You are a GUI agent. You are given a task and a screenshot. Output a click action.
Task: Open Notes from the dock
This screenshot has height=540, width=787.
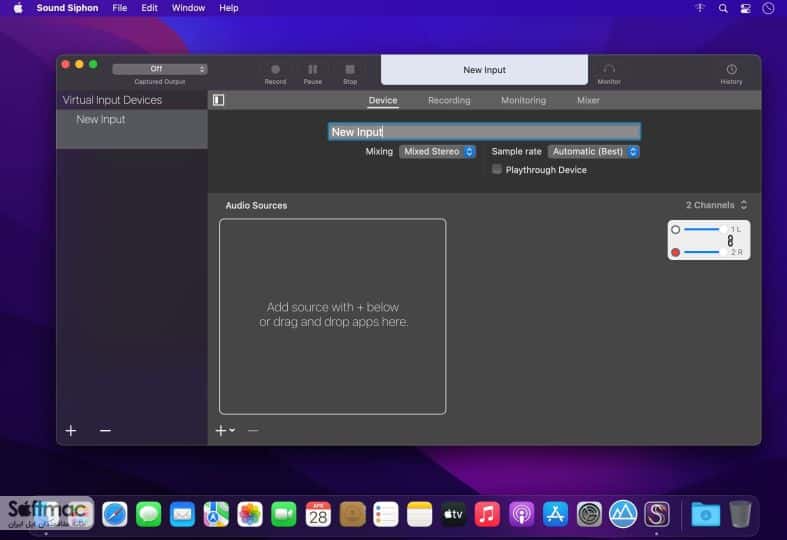pos(420,514)
